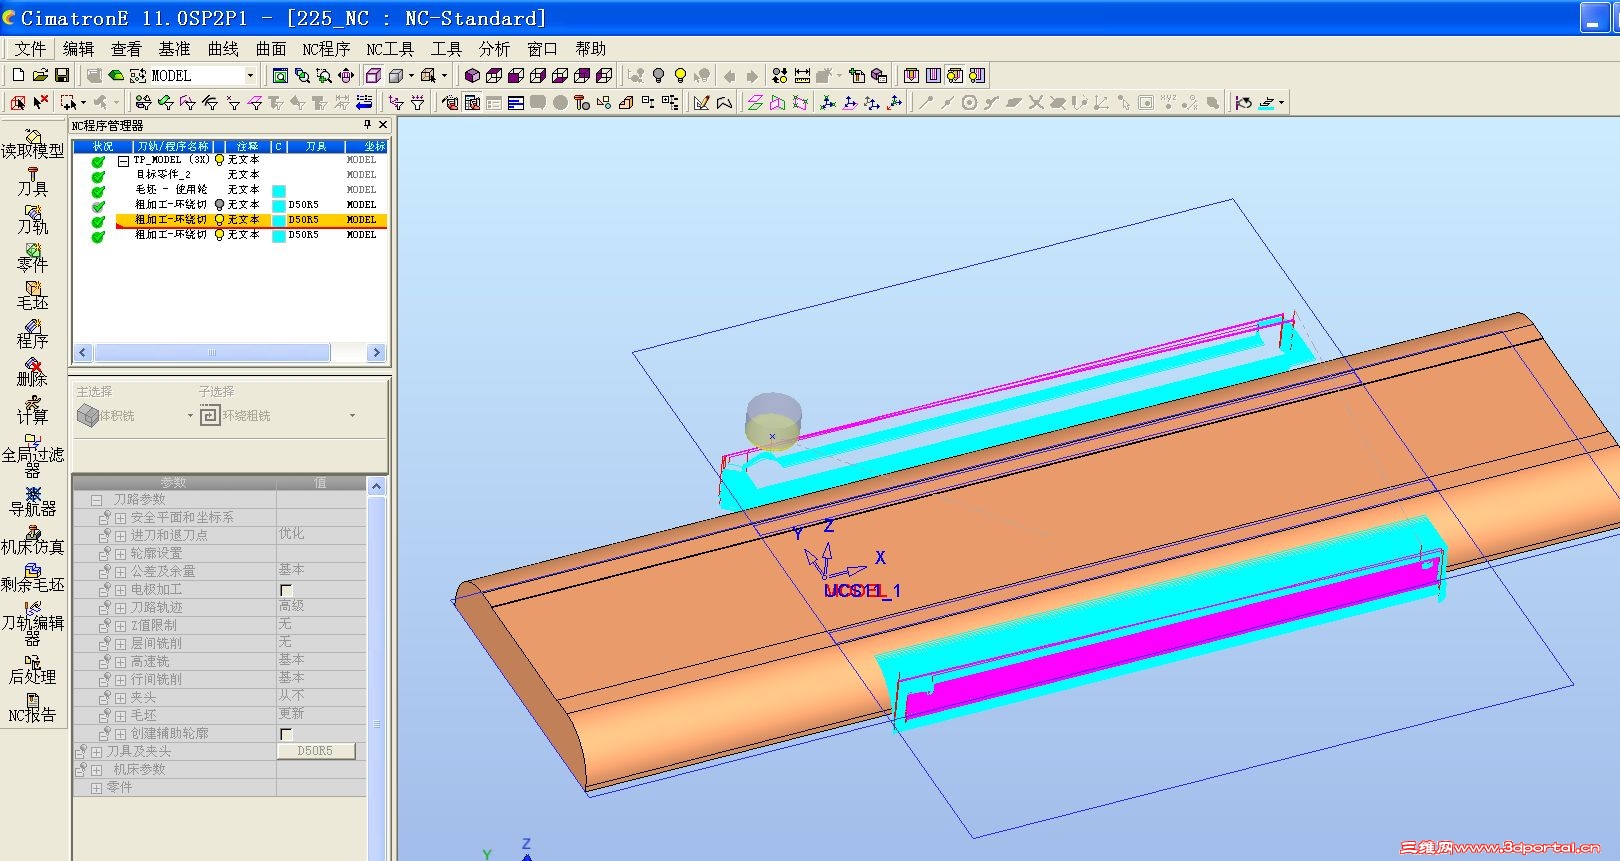The image size is (1620, 861).
Task: Click the cursor with red X icon
Action: tap(41, 102)
